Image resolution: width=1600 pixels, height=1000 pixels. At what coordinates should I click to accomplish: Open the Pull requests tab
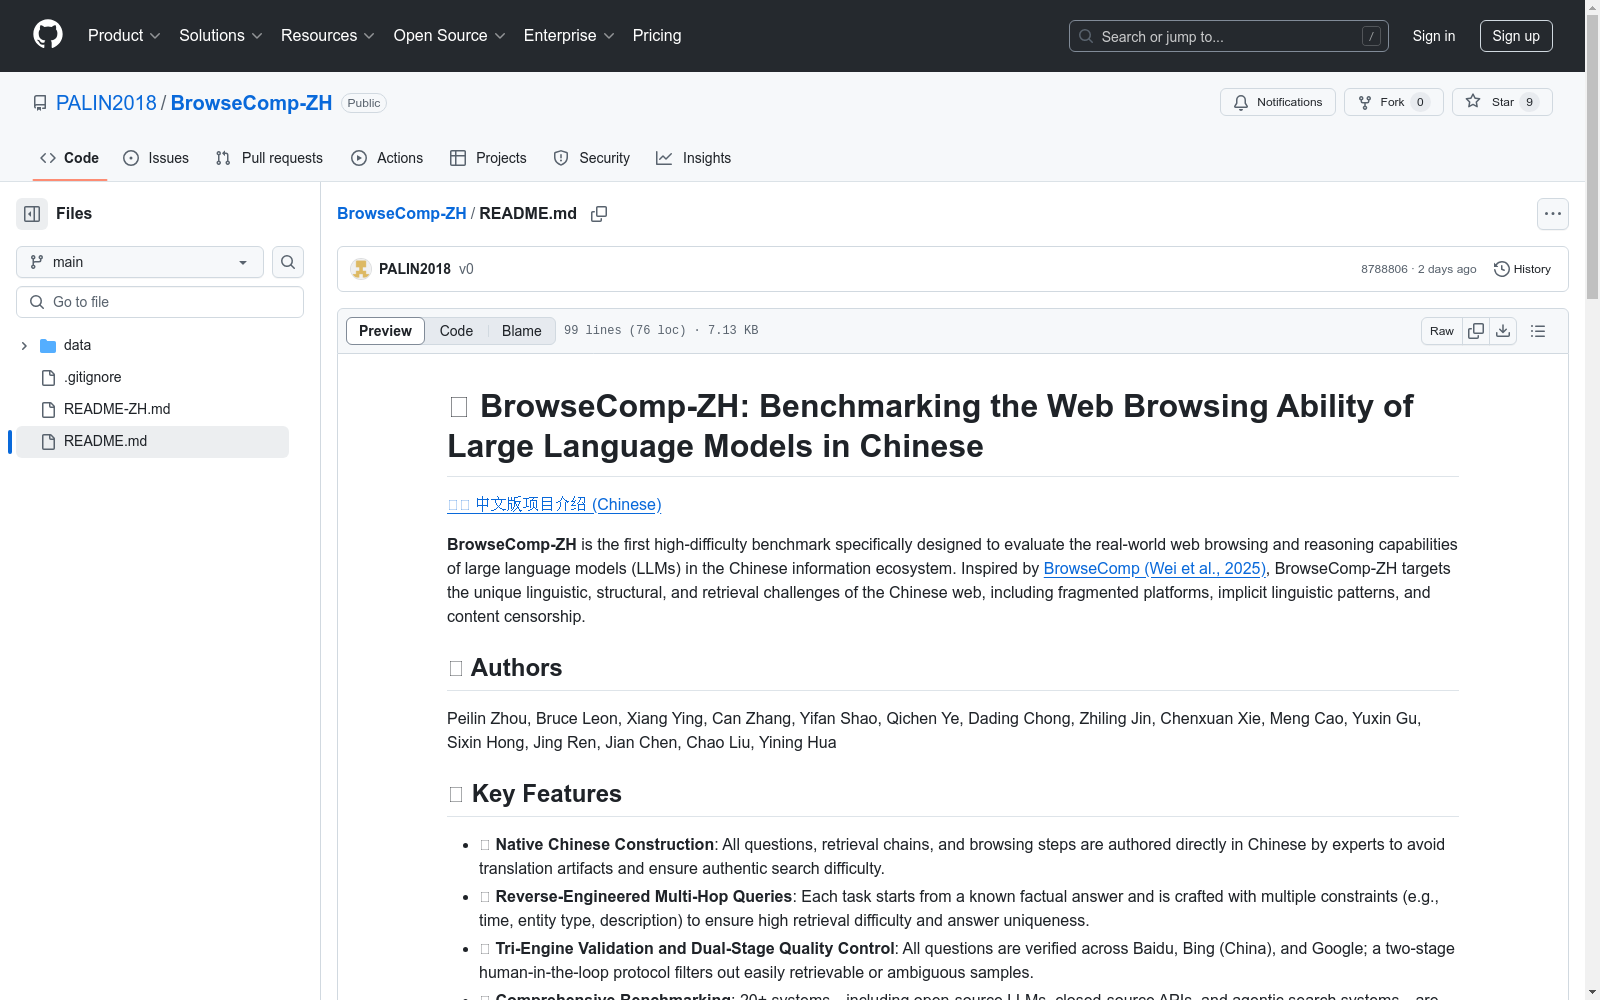268,158
